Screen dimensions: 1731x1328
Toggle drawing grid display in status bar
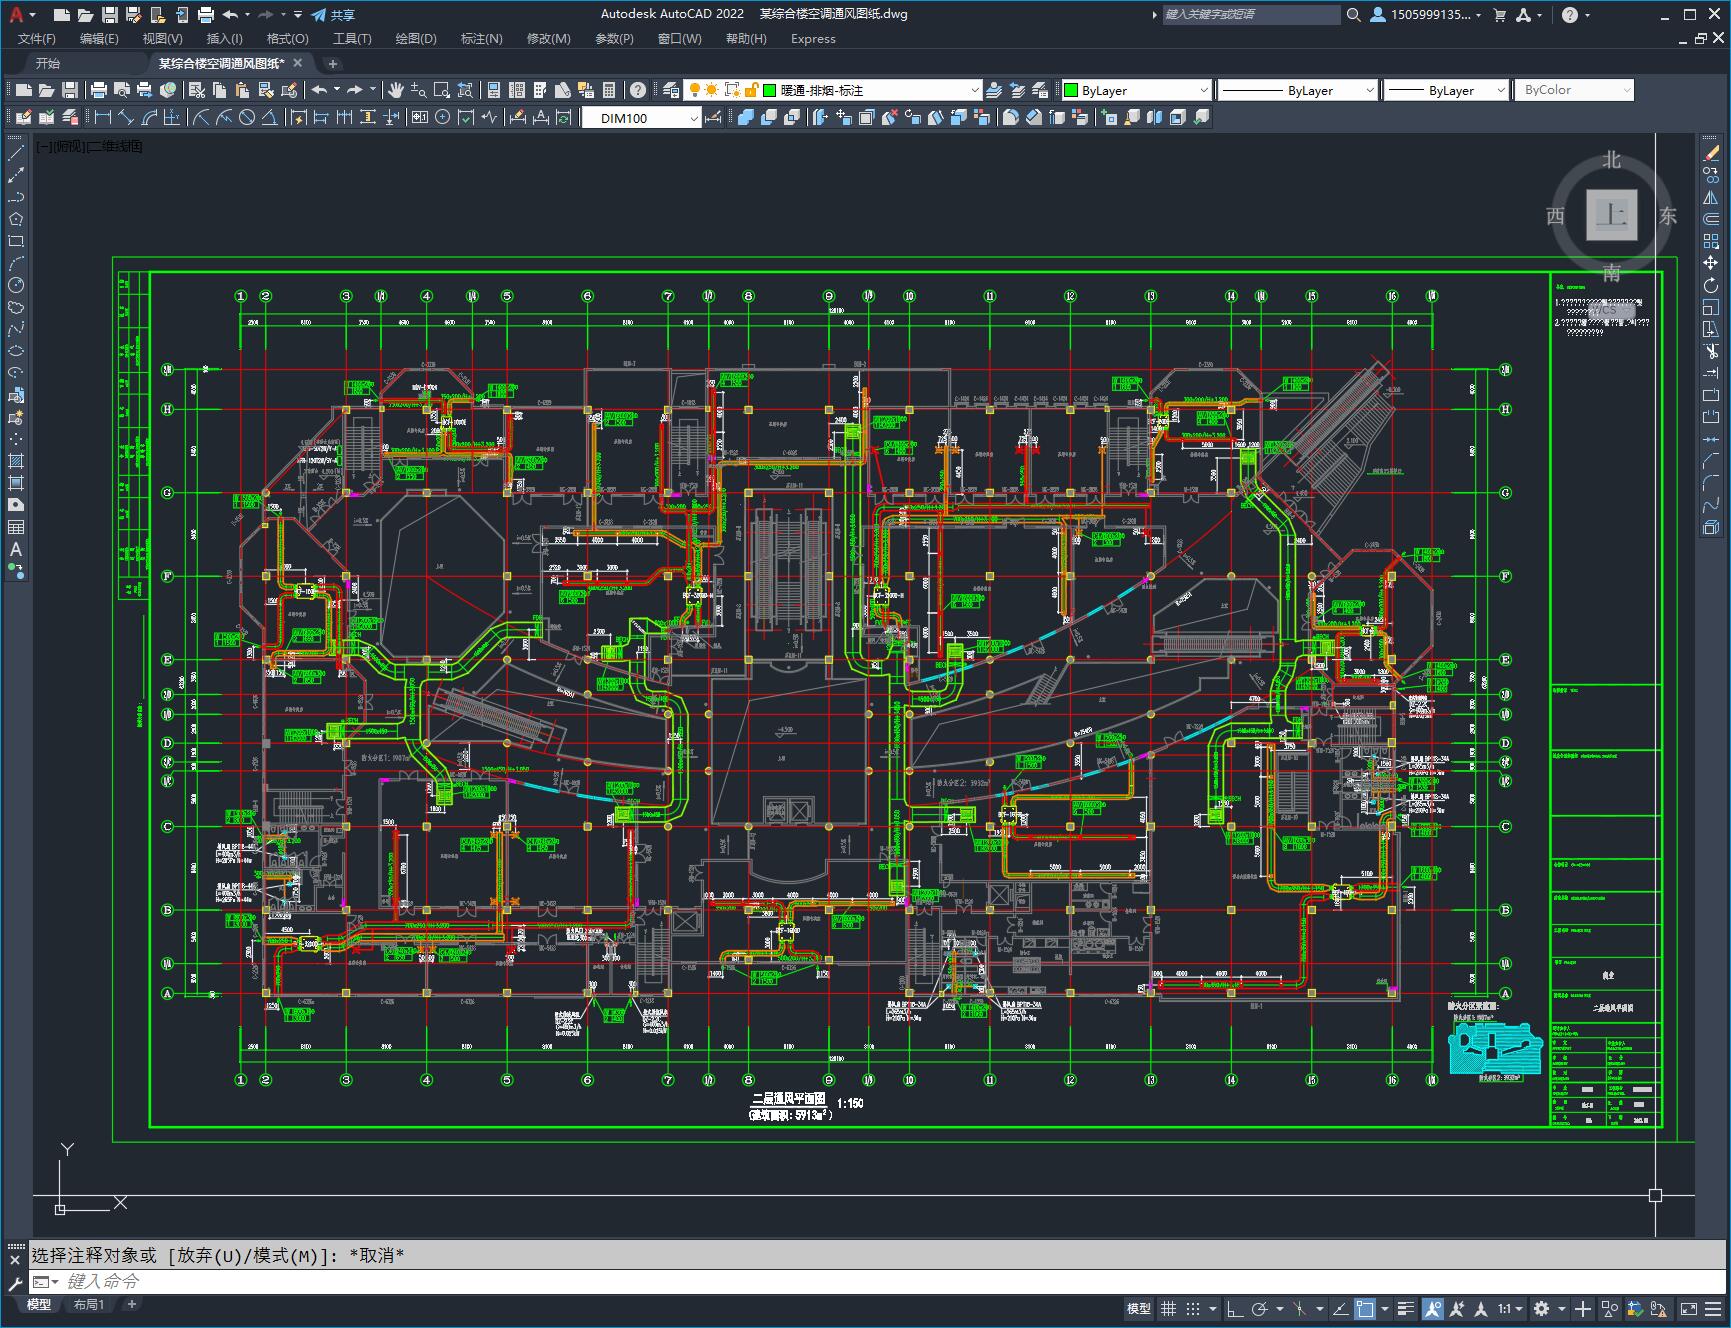tap(1168, 1308)
